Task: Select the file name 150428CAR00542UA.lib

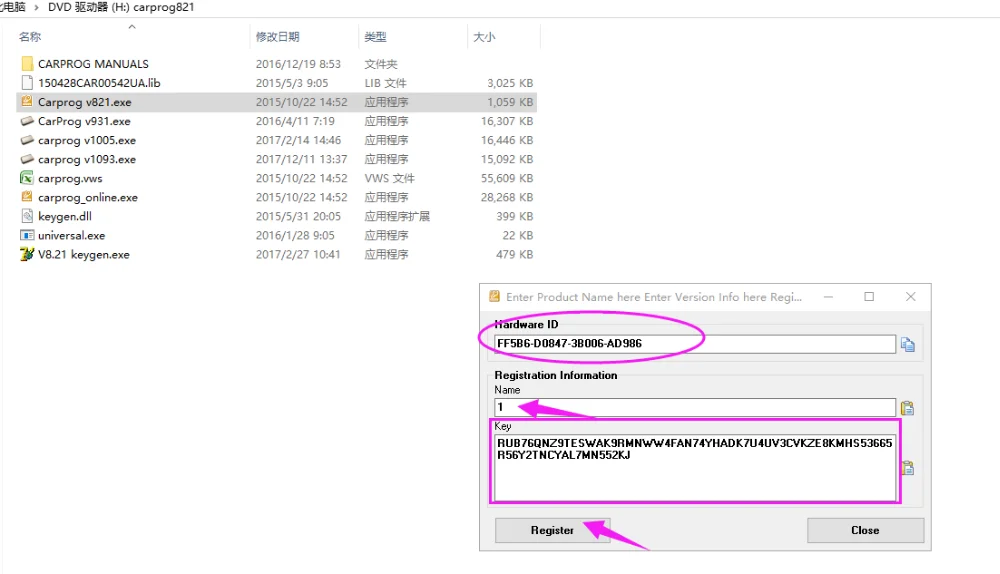Action: (99, 83)
